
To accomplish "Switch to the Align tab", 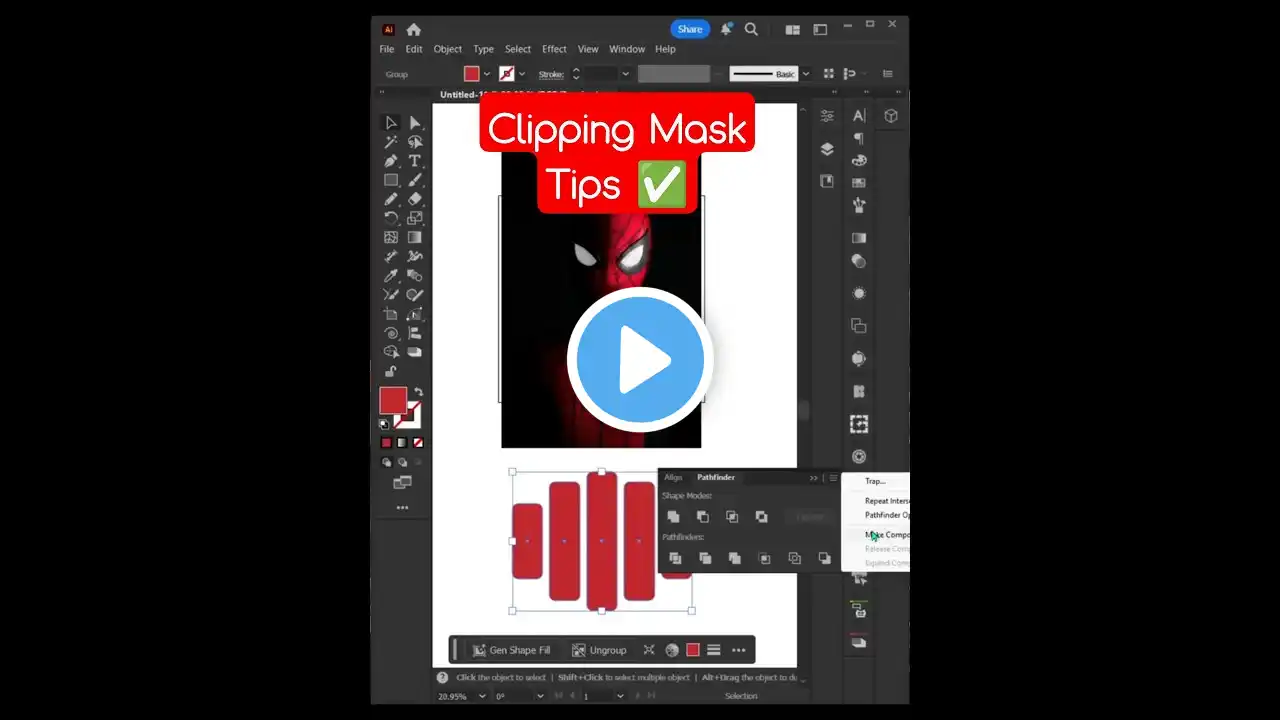I will tap(673, 478).
